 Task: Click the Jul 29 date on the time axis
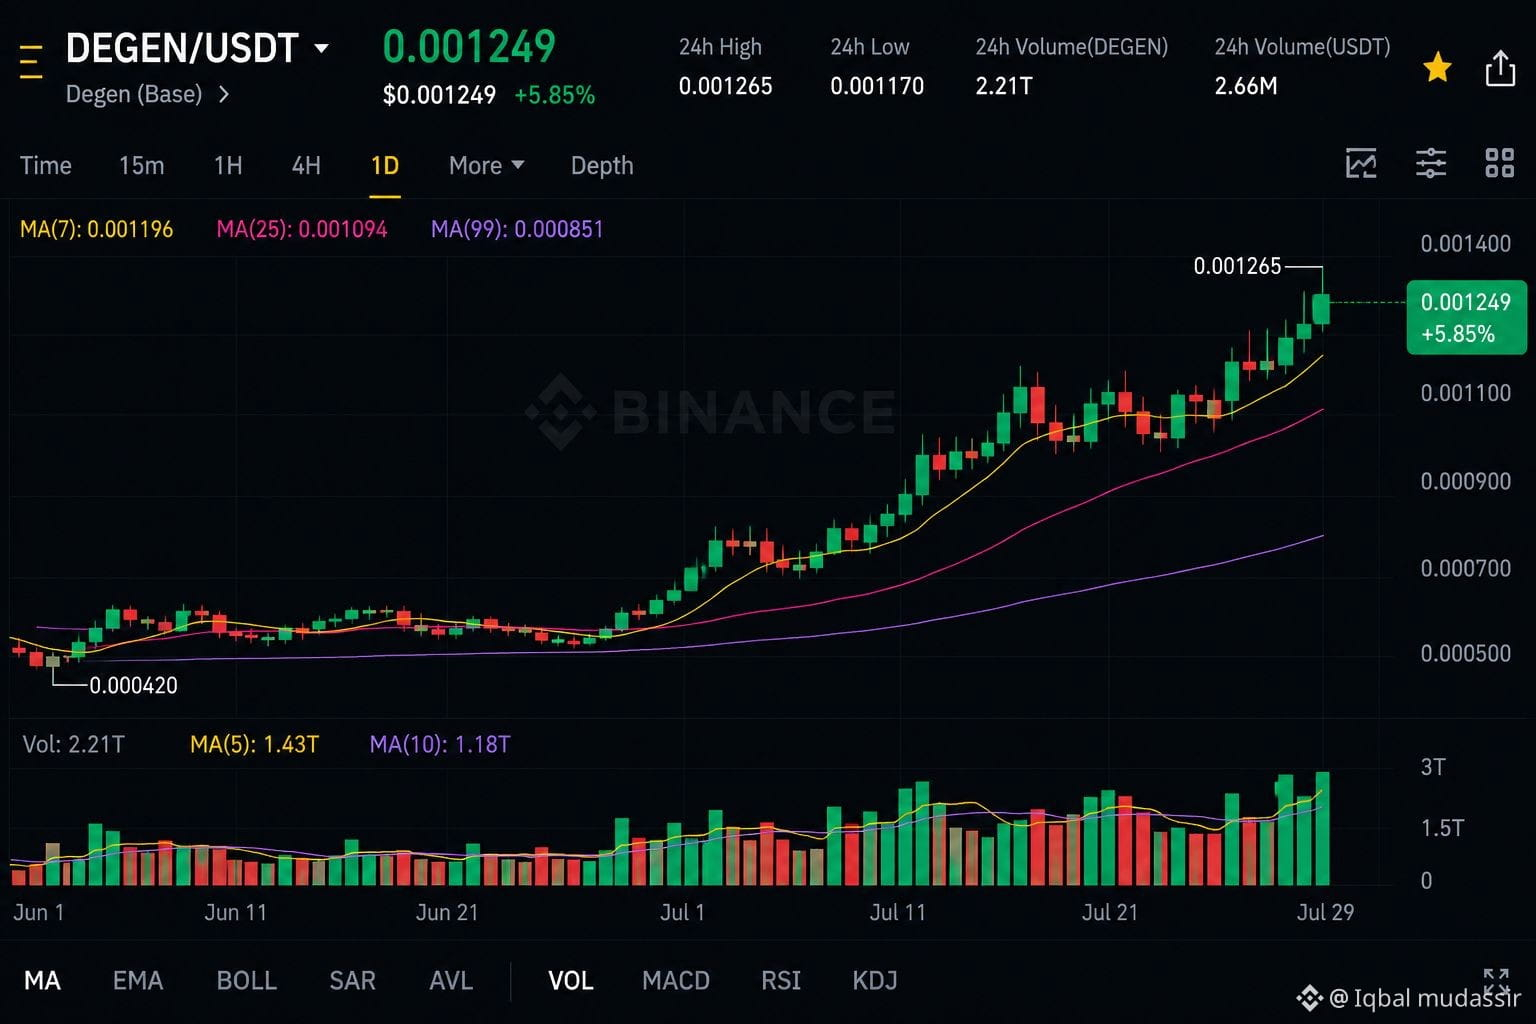[x=1325, y=912]
